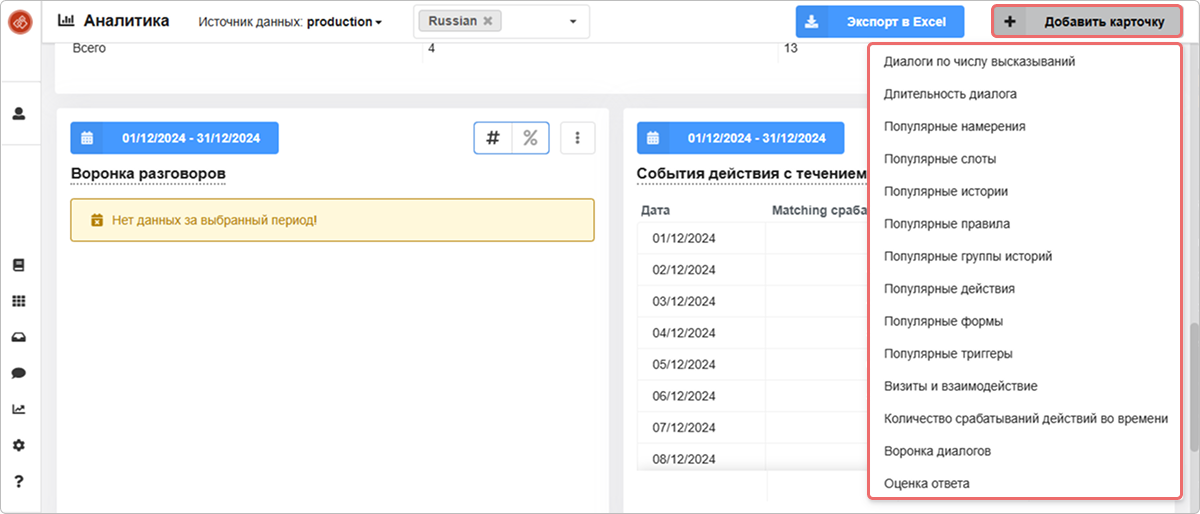Open the help question mark icon

[18, 481]
